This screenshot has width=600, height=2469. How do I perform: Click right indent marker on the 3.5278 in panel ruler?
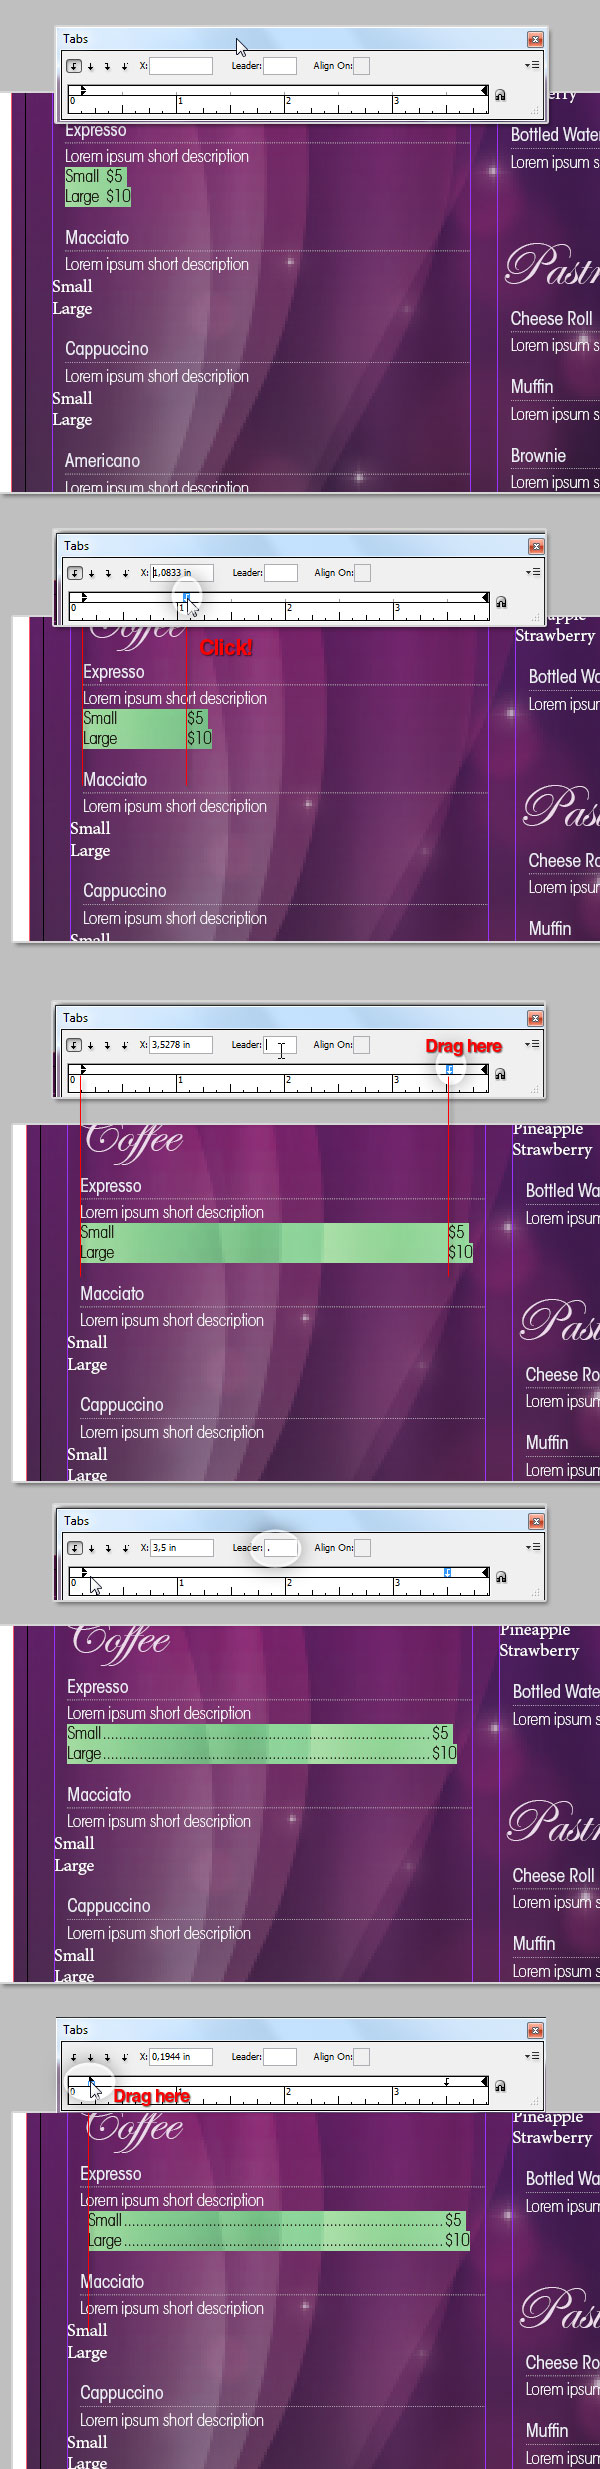click(x=485, y=1070)
